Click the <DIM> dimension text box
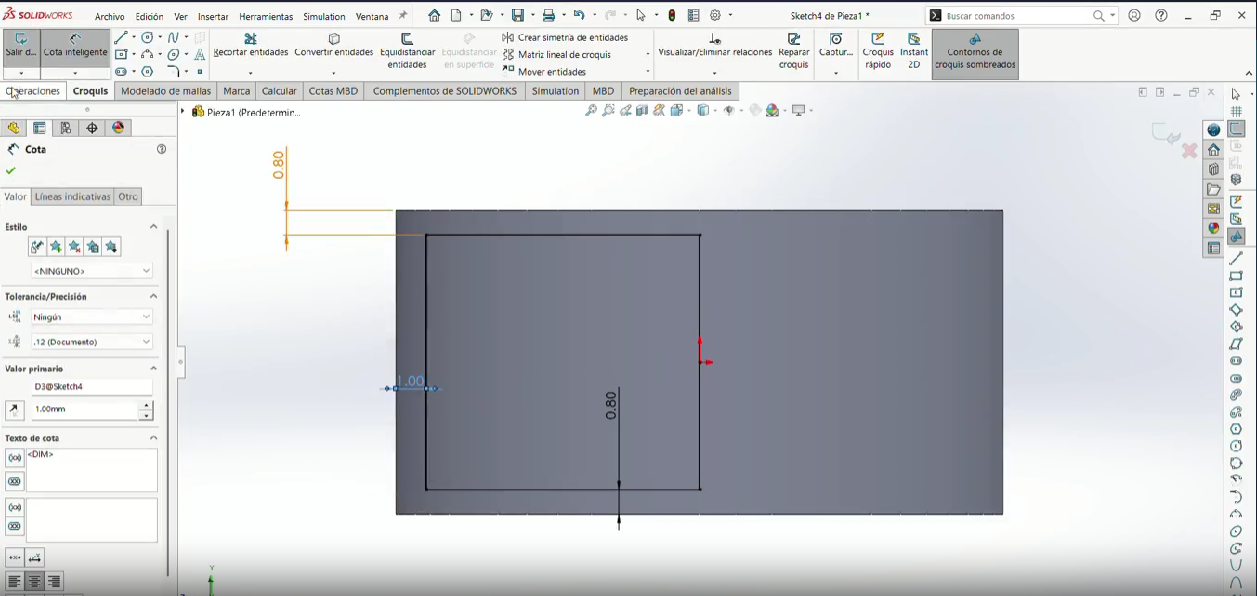1257x596 pixels. pos(91,470)
